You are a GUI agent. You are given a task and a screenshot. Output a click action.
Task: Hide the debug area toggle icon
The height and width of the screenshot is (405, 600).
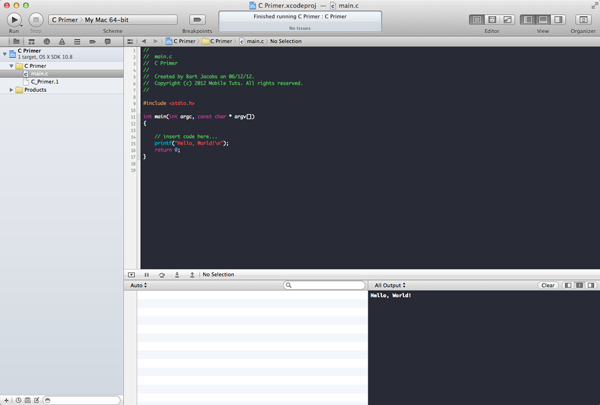pyautogui.click(x=131, y=275)
